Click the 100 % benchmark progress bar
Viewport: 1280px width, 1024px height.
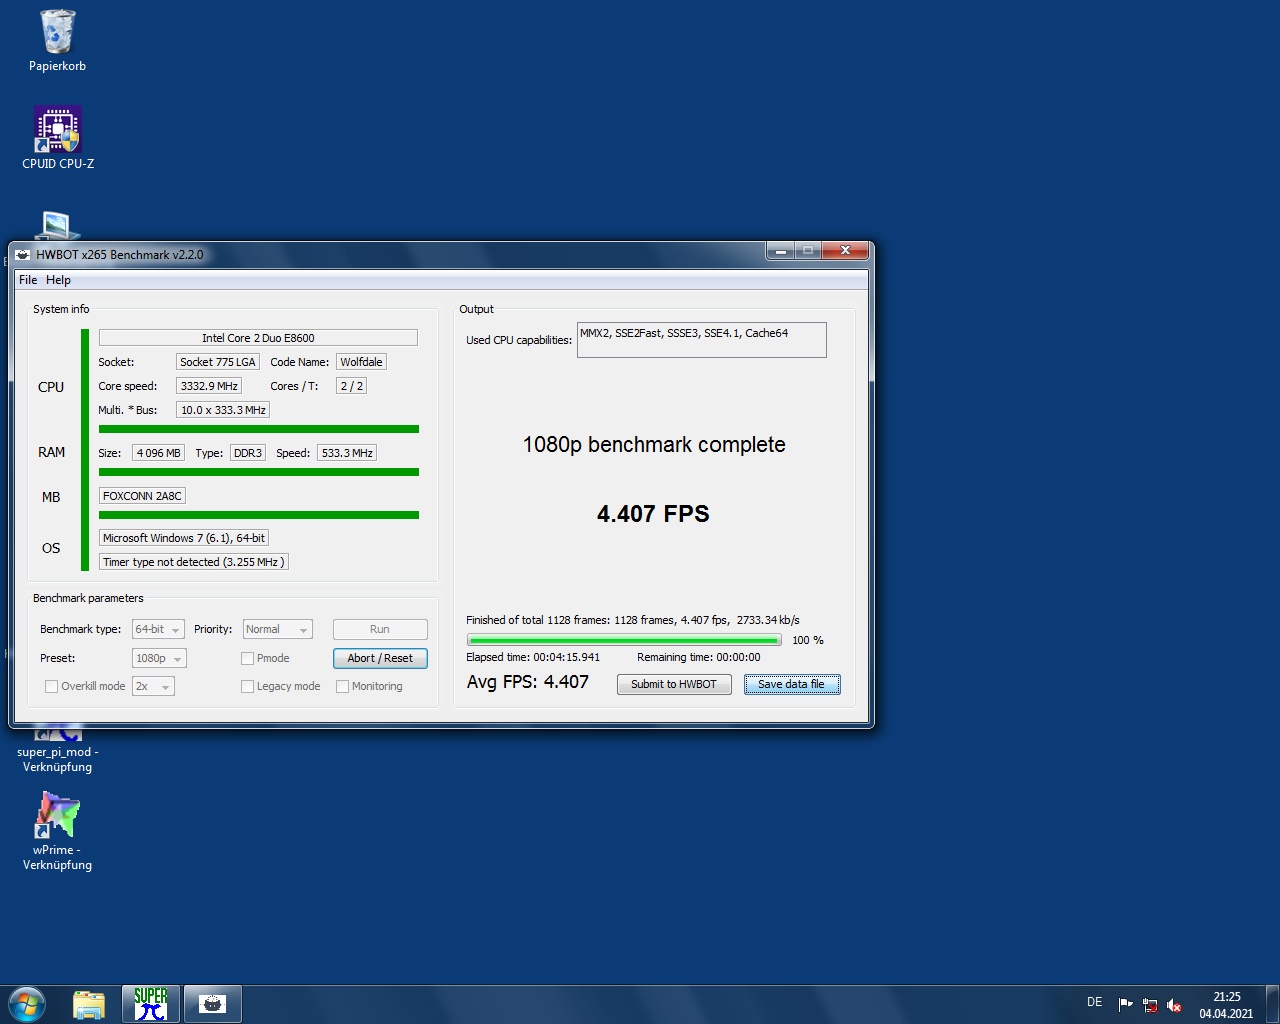pos(624,641)
